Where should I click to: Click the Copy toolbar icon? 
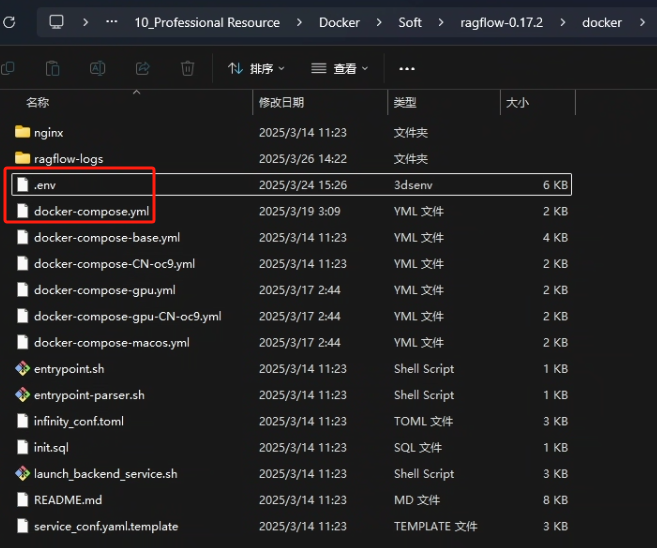tap(8, 68)
